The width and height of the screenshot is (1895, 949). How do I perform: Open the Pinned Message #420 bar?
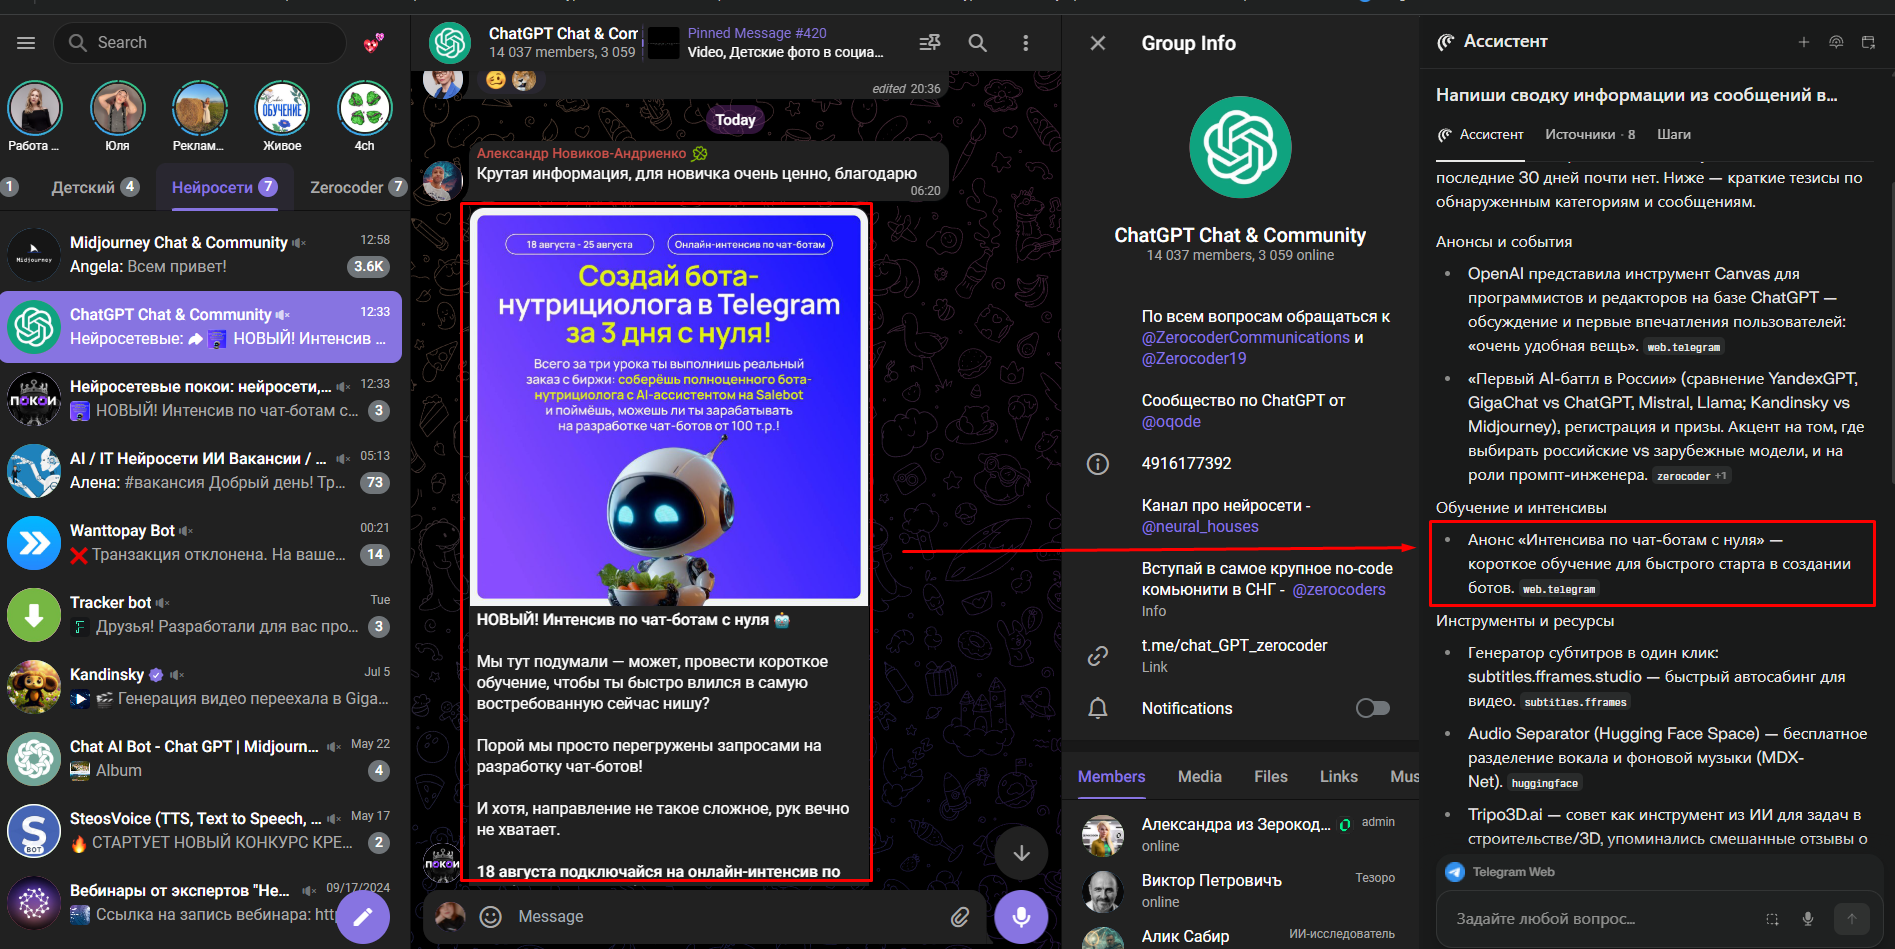(785, 43)
